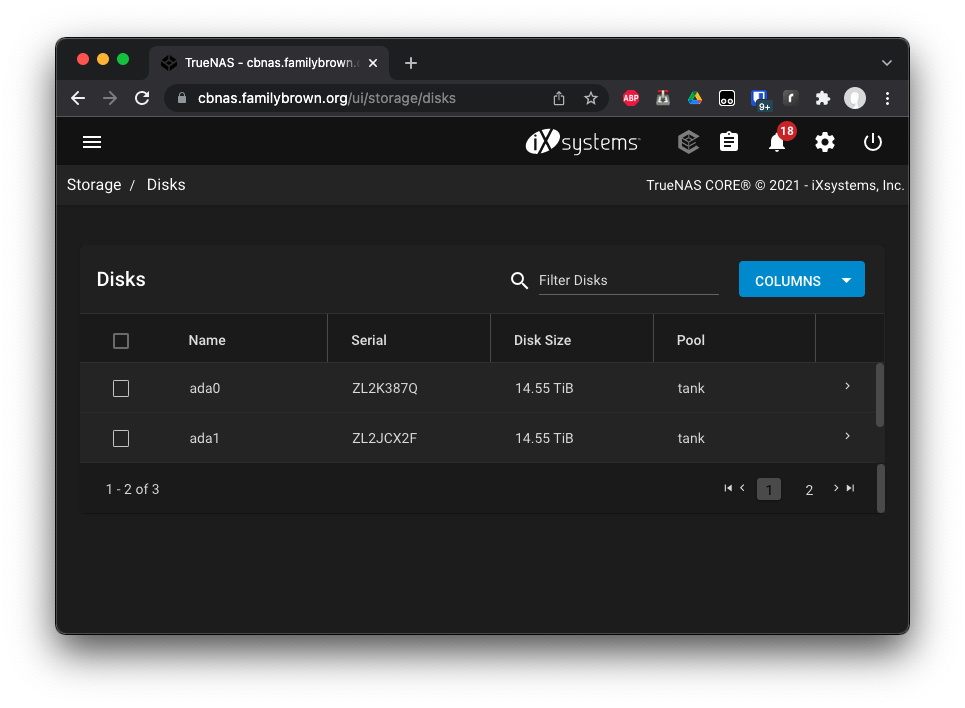The height and width of the screenshot is (708, 965).
Task: Go back with the browser back arrow
Action: click(78, 99)
